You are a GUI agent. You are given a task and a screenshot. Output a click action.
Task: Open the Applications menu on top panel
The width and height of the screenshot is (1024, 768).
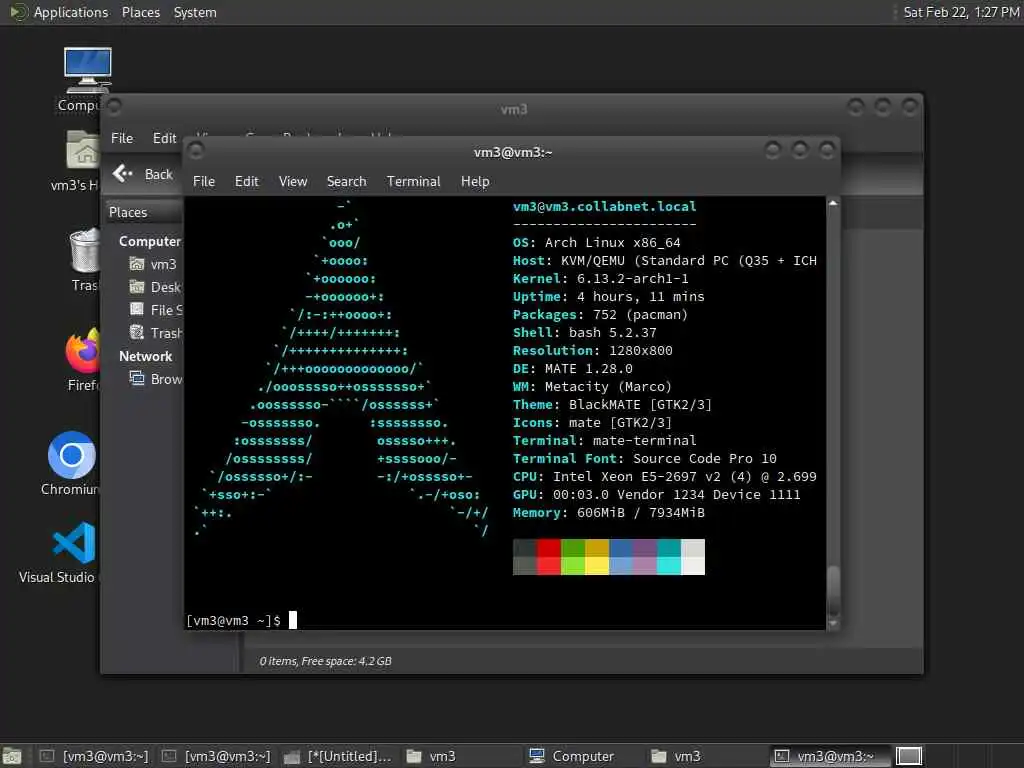pos(71,12)
